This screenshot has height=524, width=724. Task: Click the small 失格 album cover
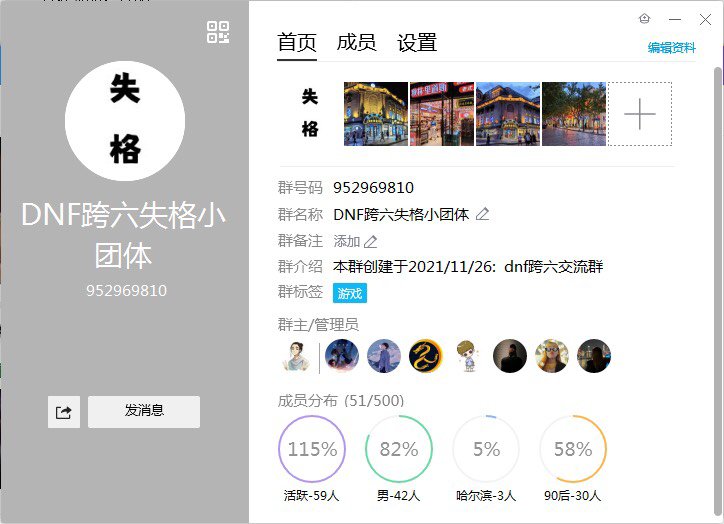point(310,114)
